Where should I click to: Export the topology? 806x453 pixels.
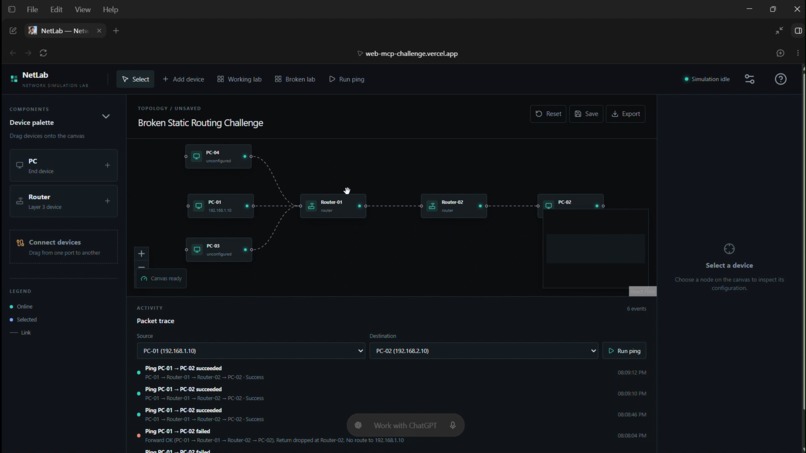pyautogui.click(x=626, y=114)
